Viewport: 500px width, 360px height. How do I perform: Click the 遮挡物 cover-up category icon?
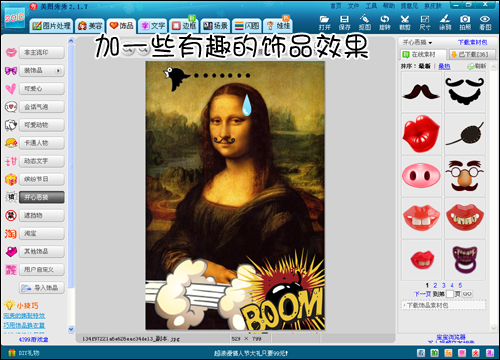point(11,215)
